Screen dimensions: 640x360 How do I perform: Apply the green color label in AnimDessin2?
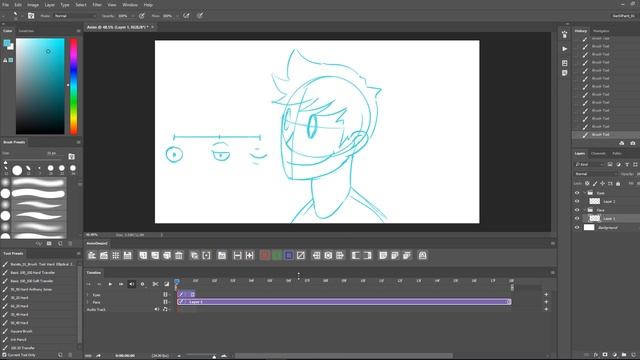277,256
